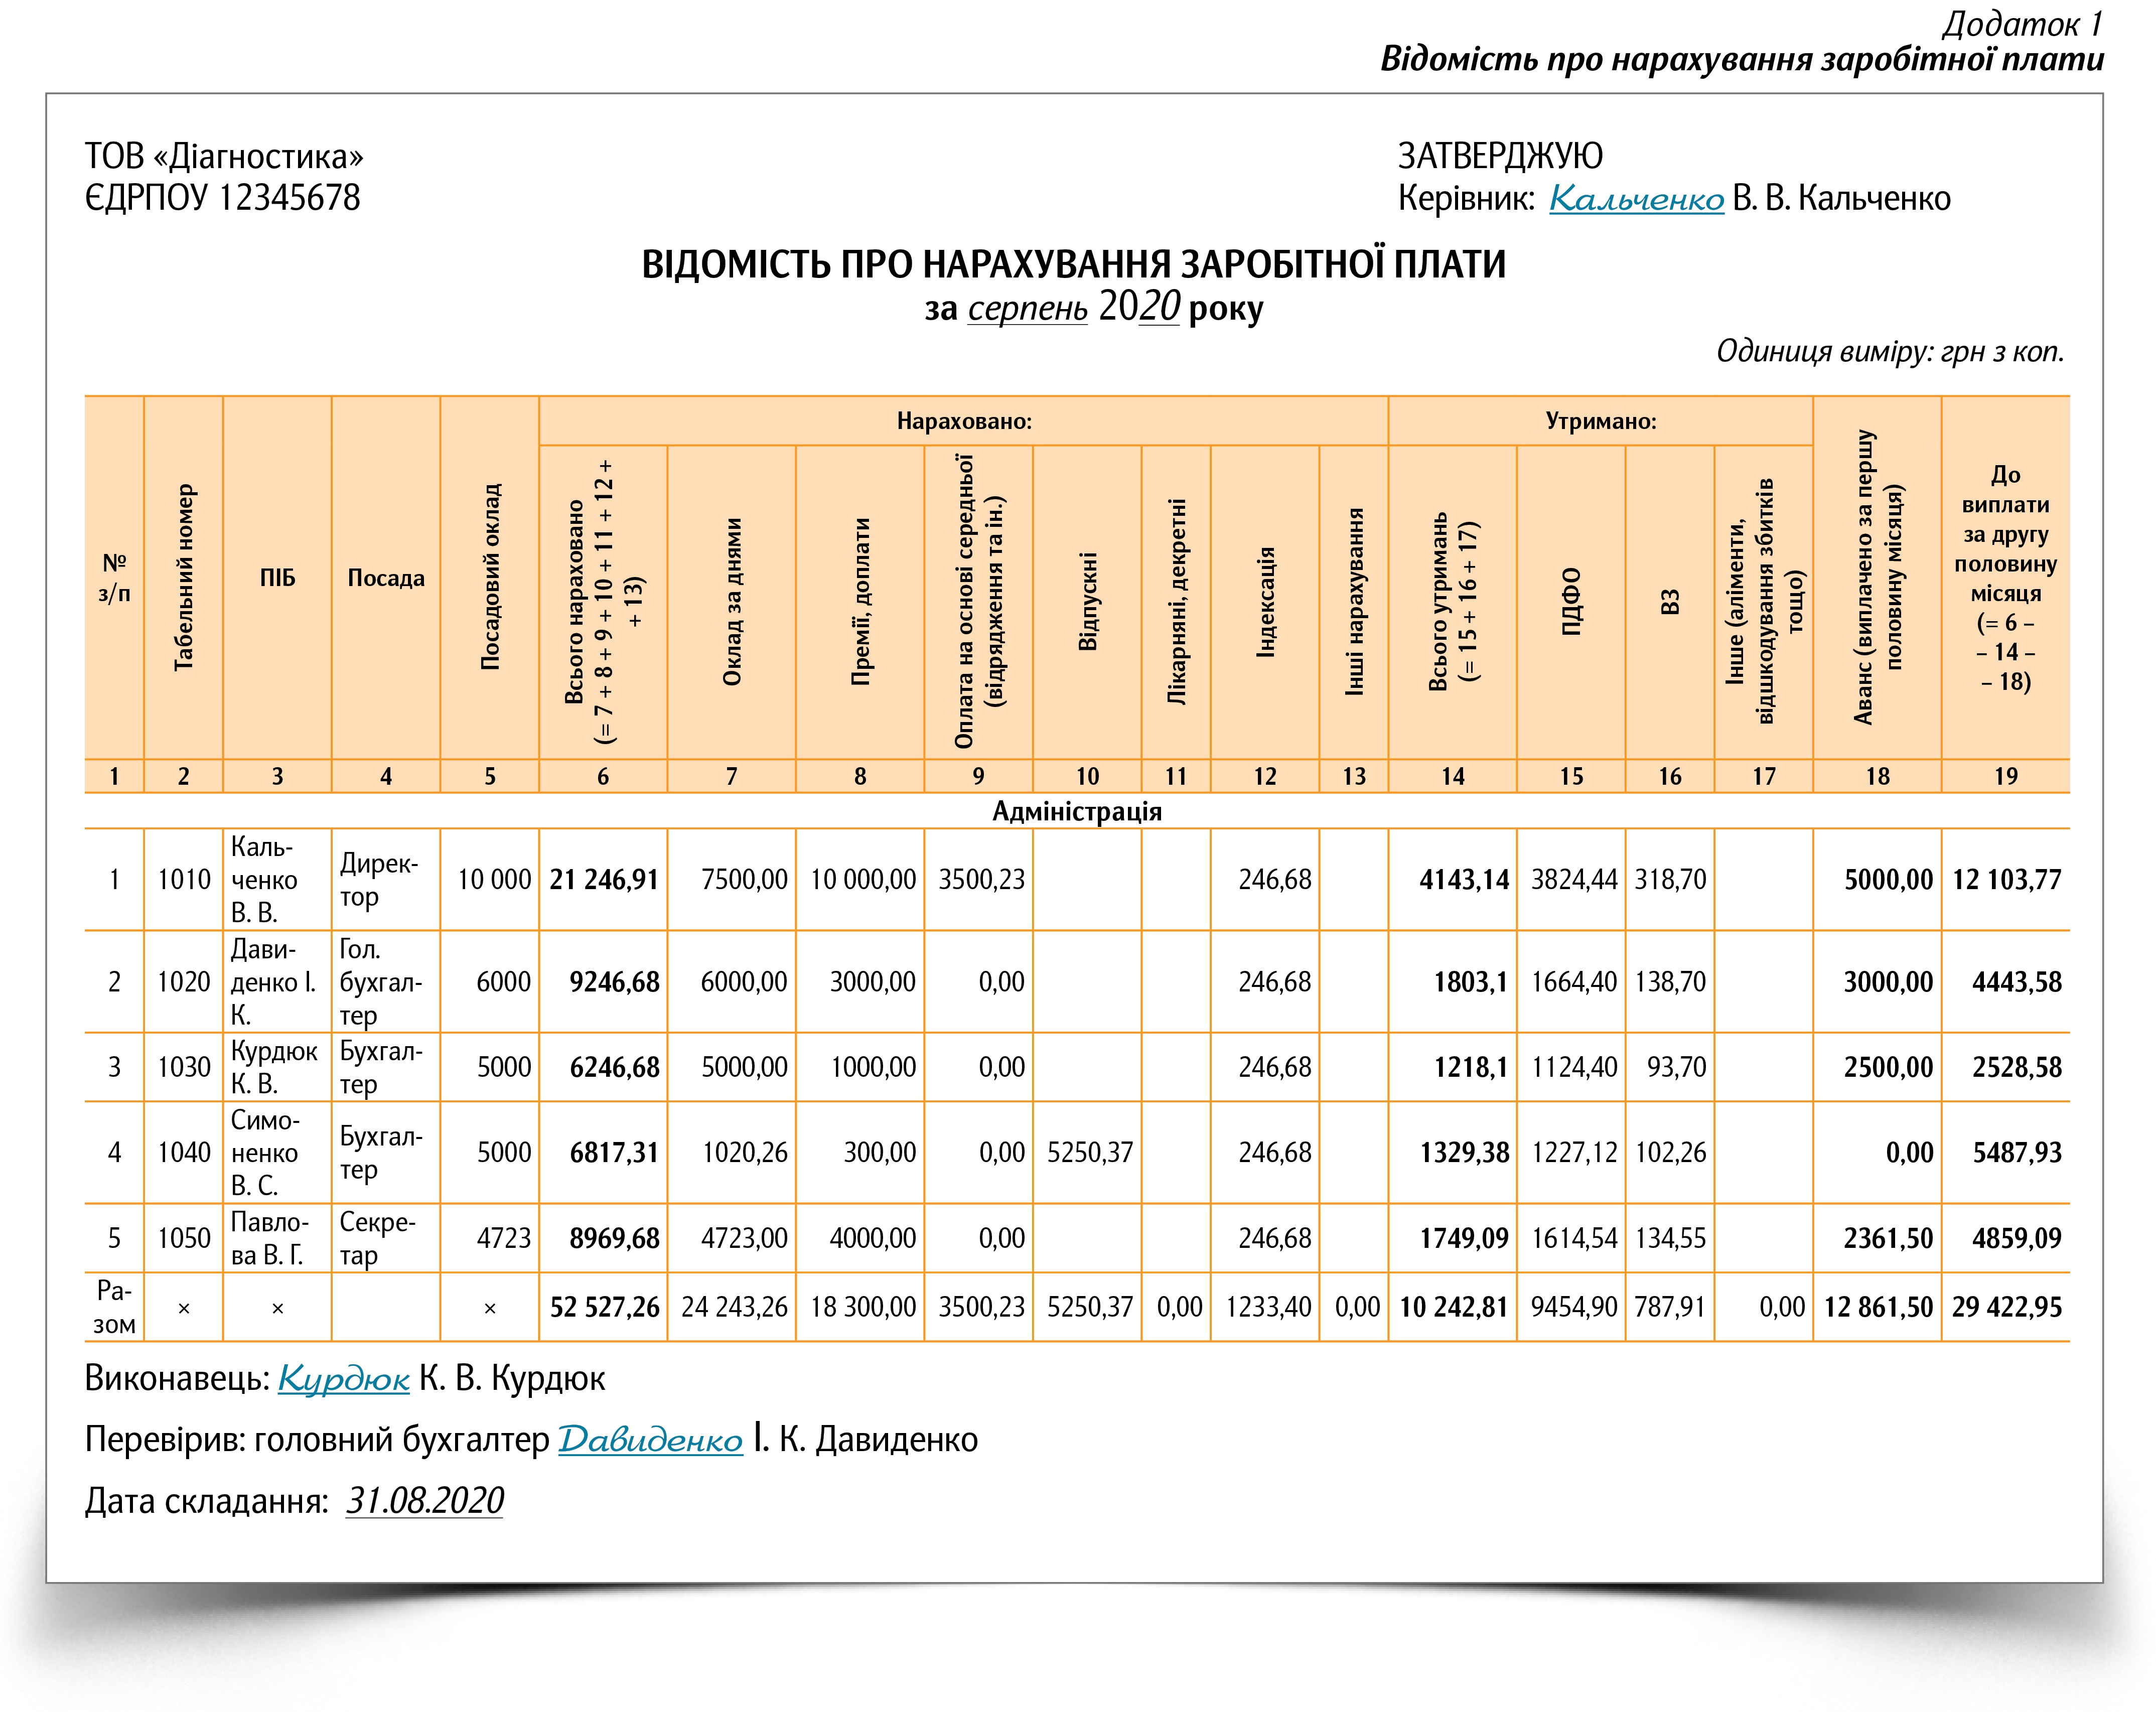Click the blue Курдюк signature
2156x1712 pixels.
point(344,1379)
